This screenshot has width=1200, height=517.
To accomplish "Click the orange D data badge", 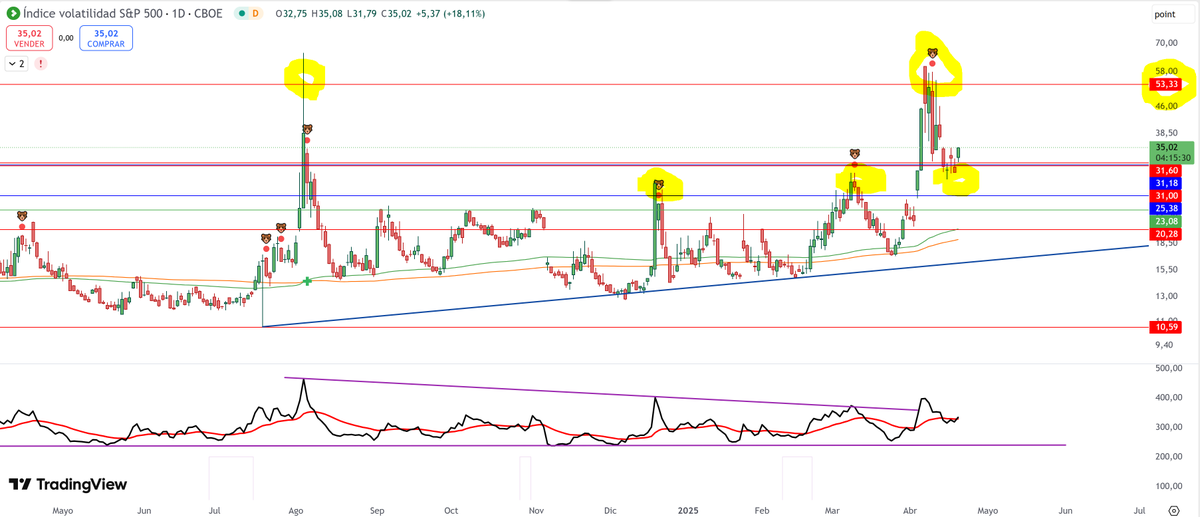I will [x=255, y=14].
